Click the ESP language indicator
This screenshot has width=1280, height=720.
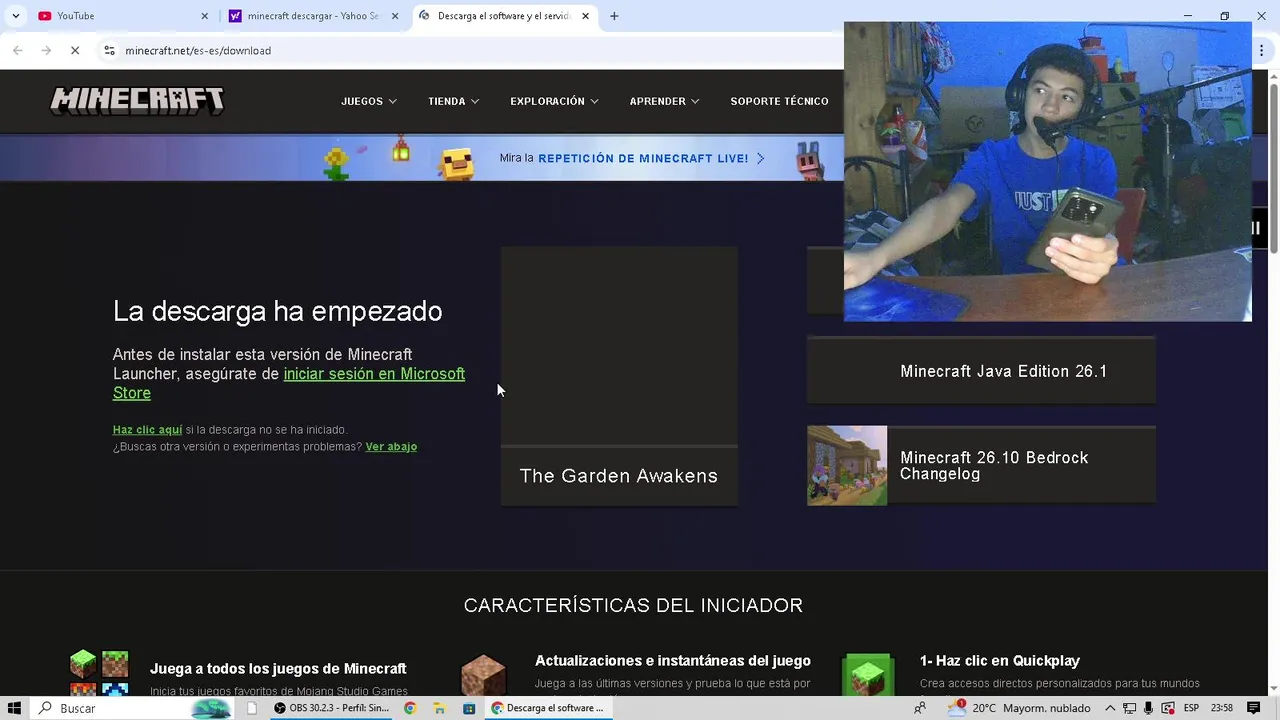1191,708
